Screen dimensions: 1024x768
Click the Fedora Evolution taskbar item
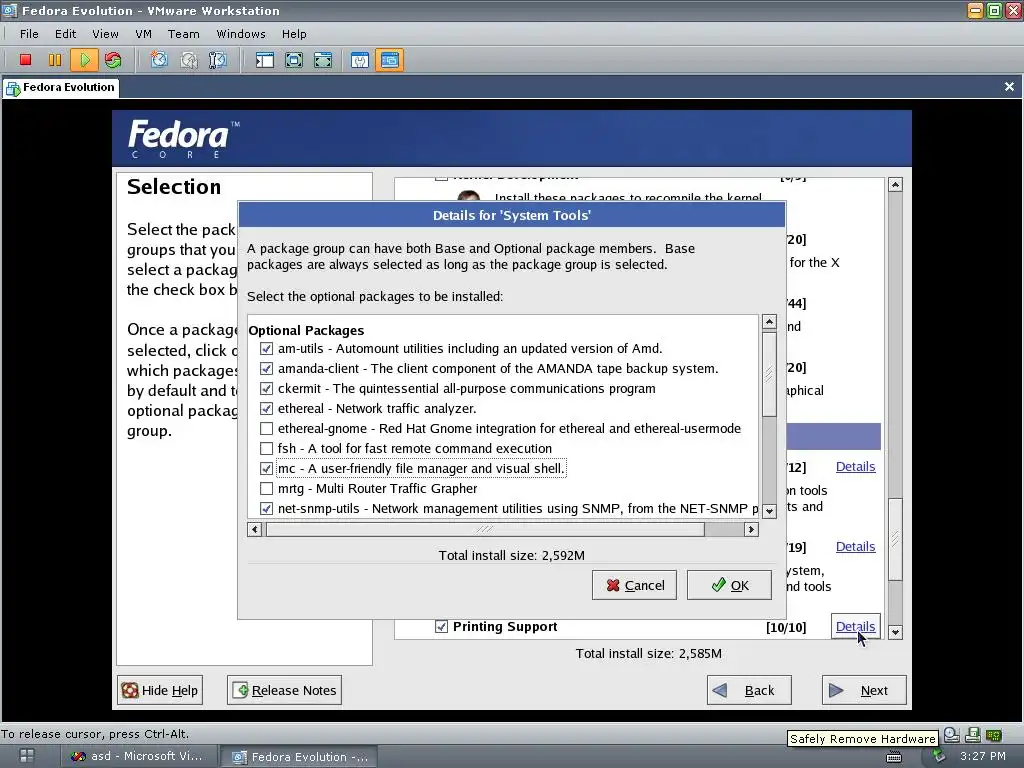tap(300, 756)
